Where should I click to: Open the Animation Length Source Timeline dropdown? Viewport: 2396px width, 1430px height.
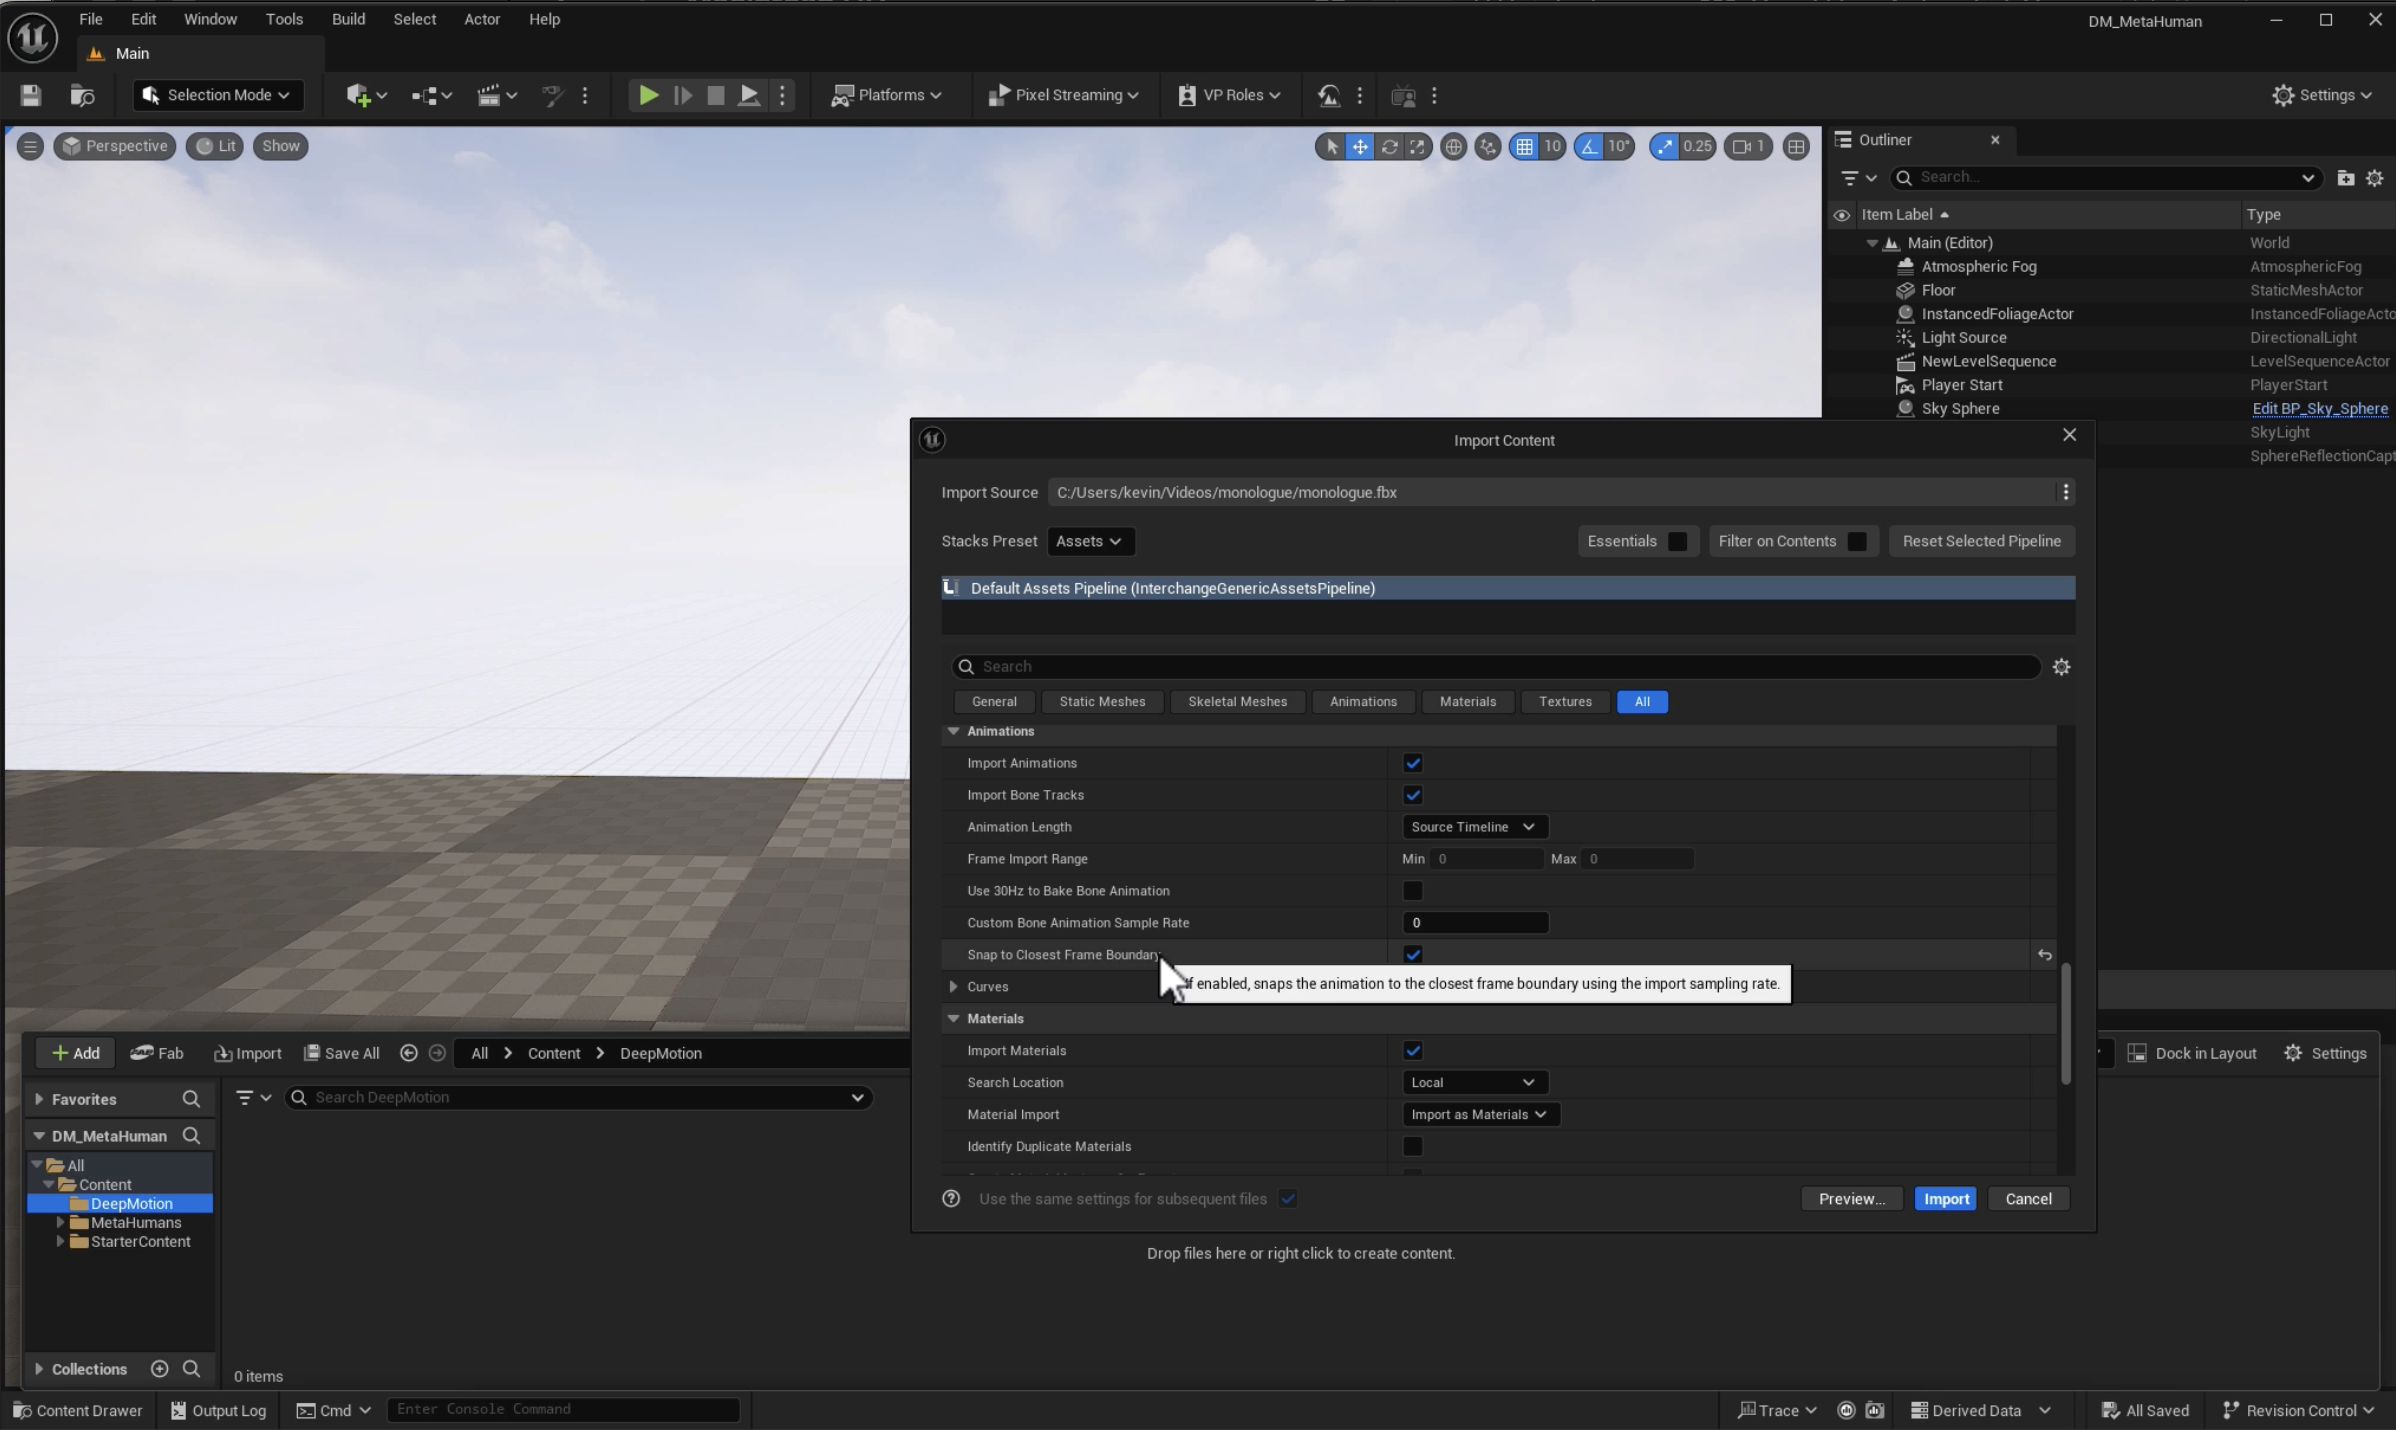tap(1473, 827)
